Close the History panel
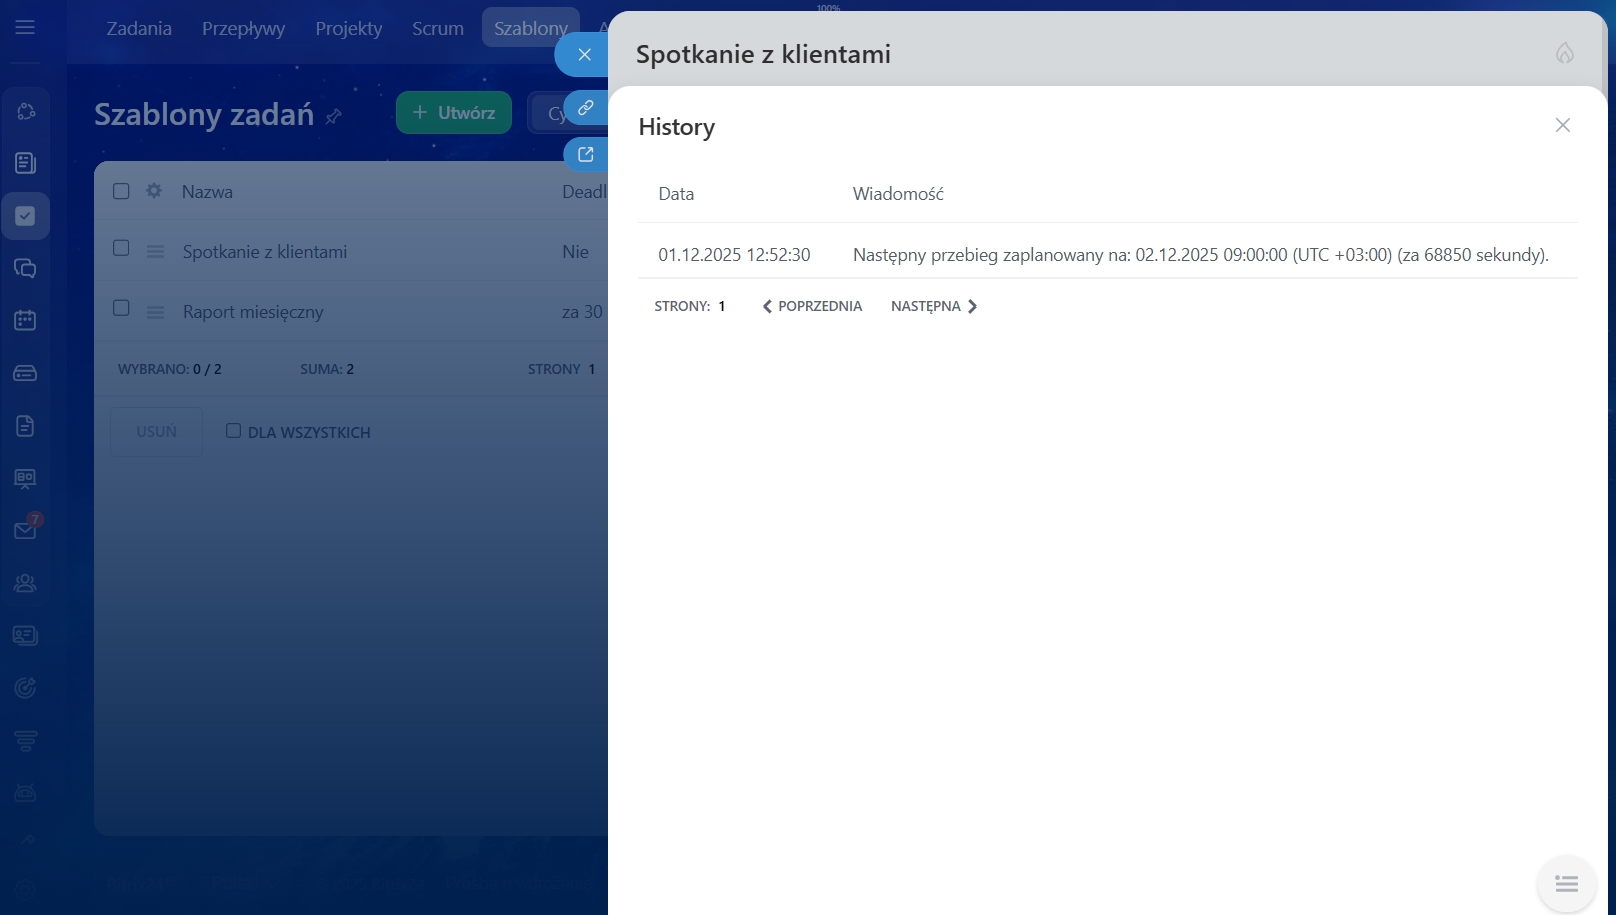 point(1563,125)
